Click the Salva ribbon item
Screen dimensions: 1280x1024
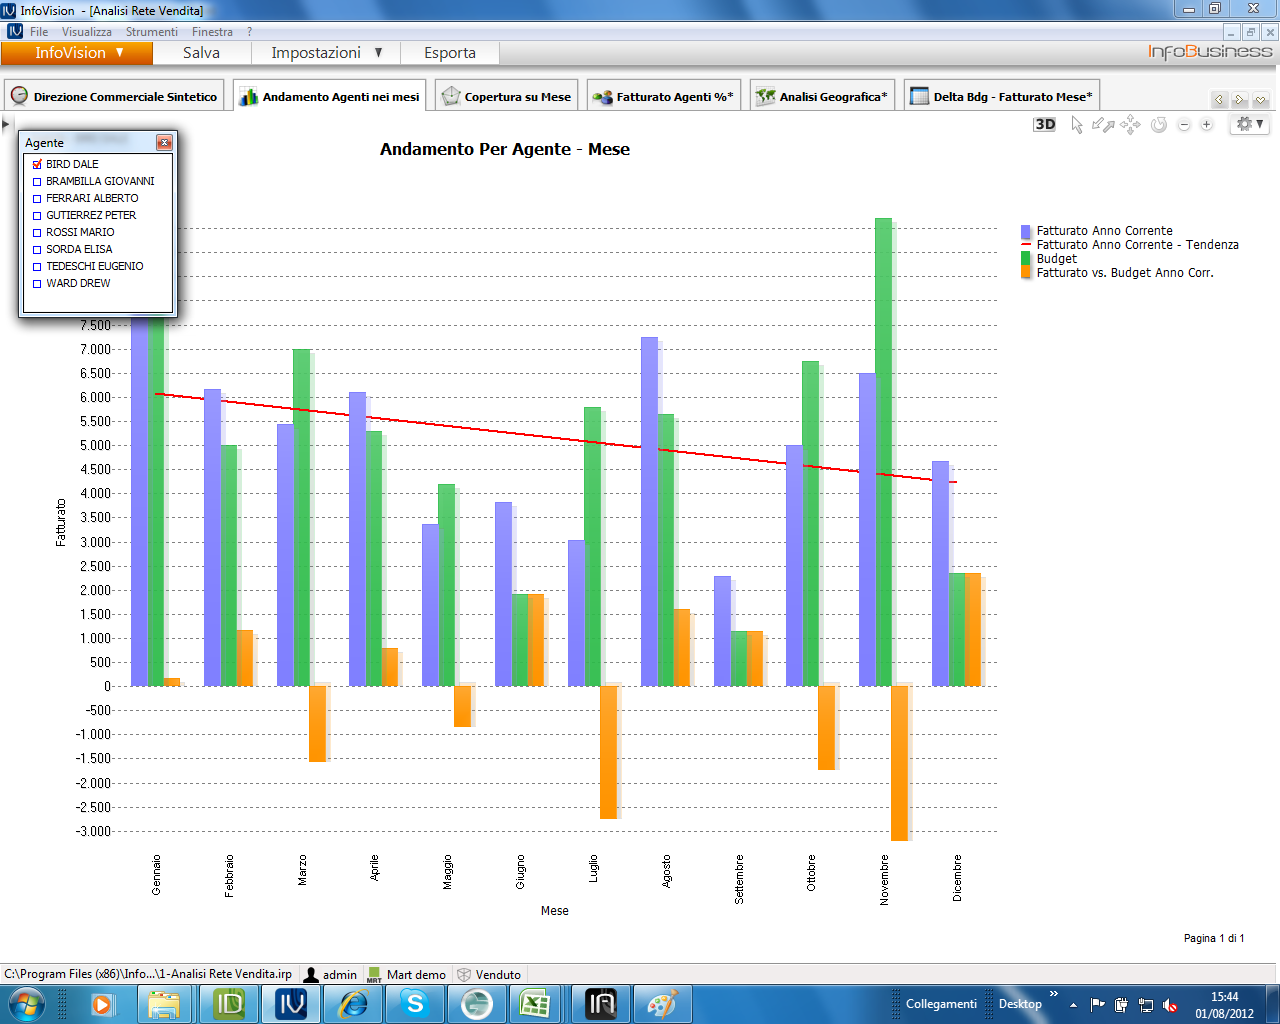point(201,53)
